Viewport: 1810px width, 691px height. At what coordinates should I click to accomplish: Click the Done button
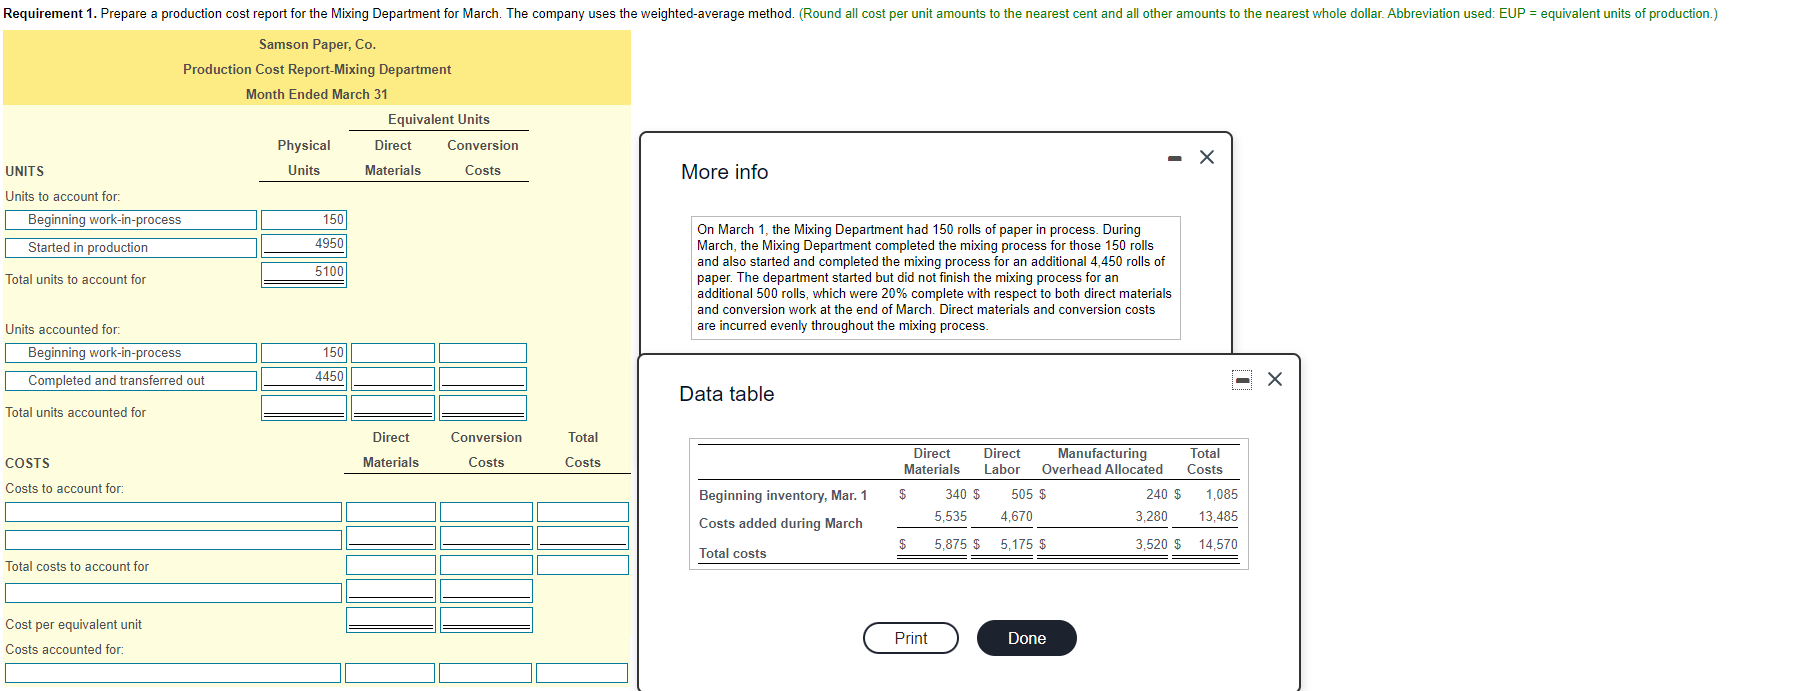(x=1027, y=638)
